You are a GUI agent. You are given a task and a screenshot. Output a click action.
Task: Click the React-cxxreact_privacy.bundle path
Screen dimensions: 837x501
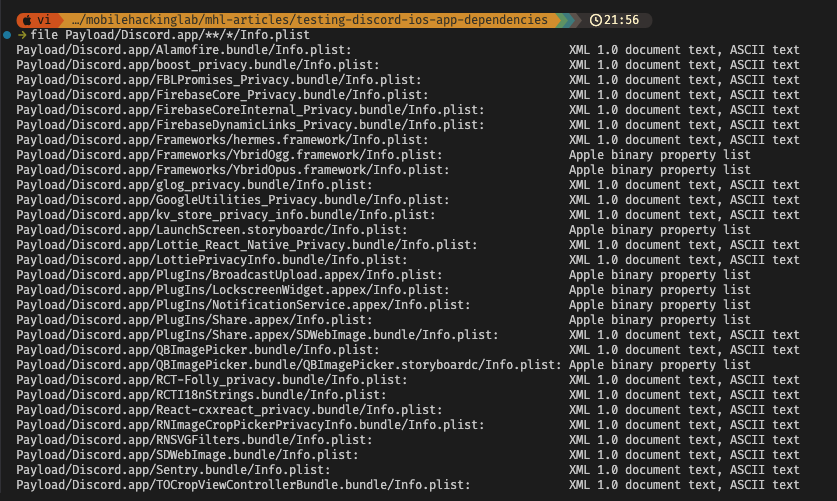pyautogui.click(x=229, y=410)
